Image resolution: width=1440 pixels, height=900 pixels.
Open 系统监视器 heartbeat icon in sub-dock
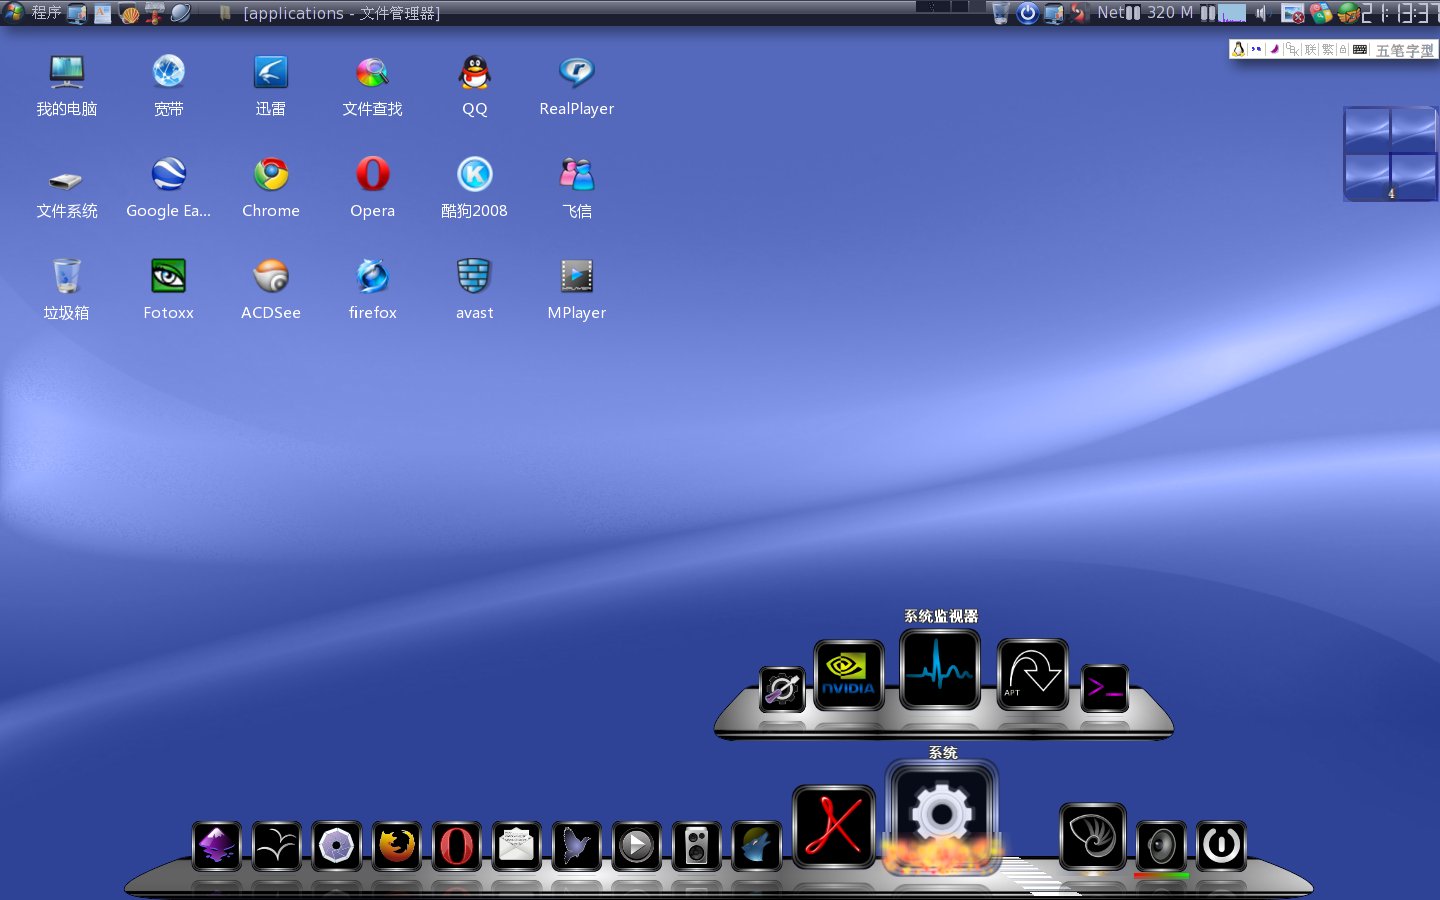(x=940, y=670)
